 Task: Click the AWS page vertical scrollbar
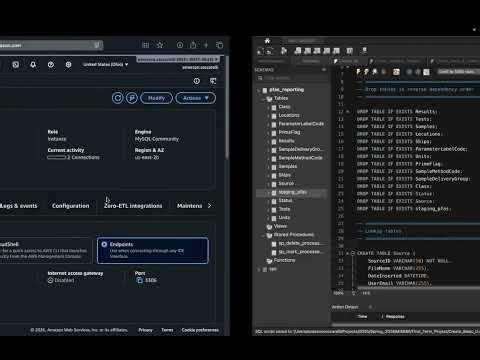click(x=227, y=107)
